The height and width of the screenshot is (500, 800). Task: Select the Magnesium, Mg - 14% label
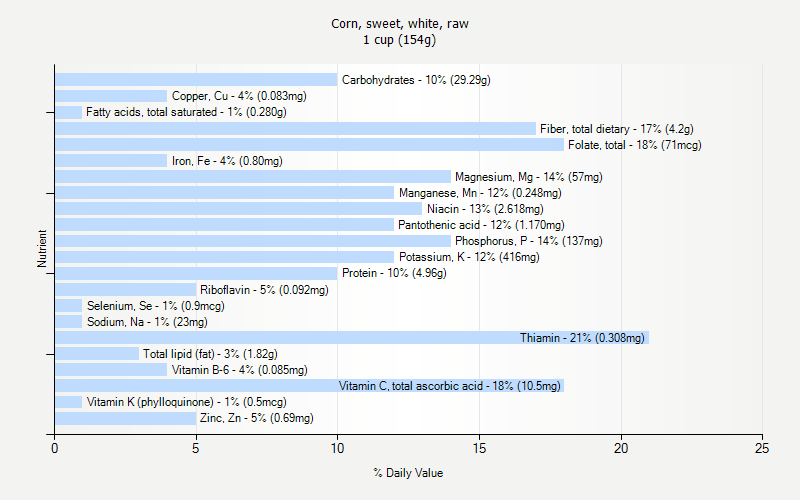529,177
